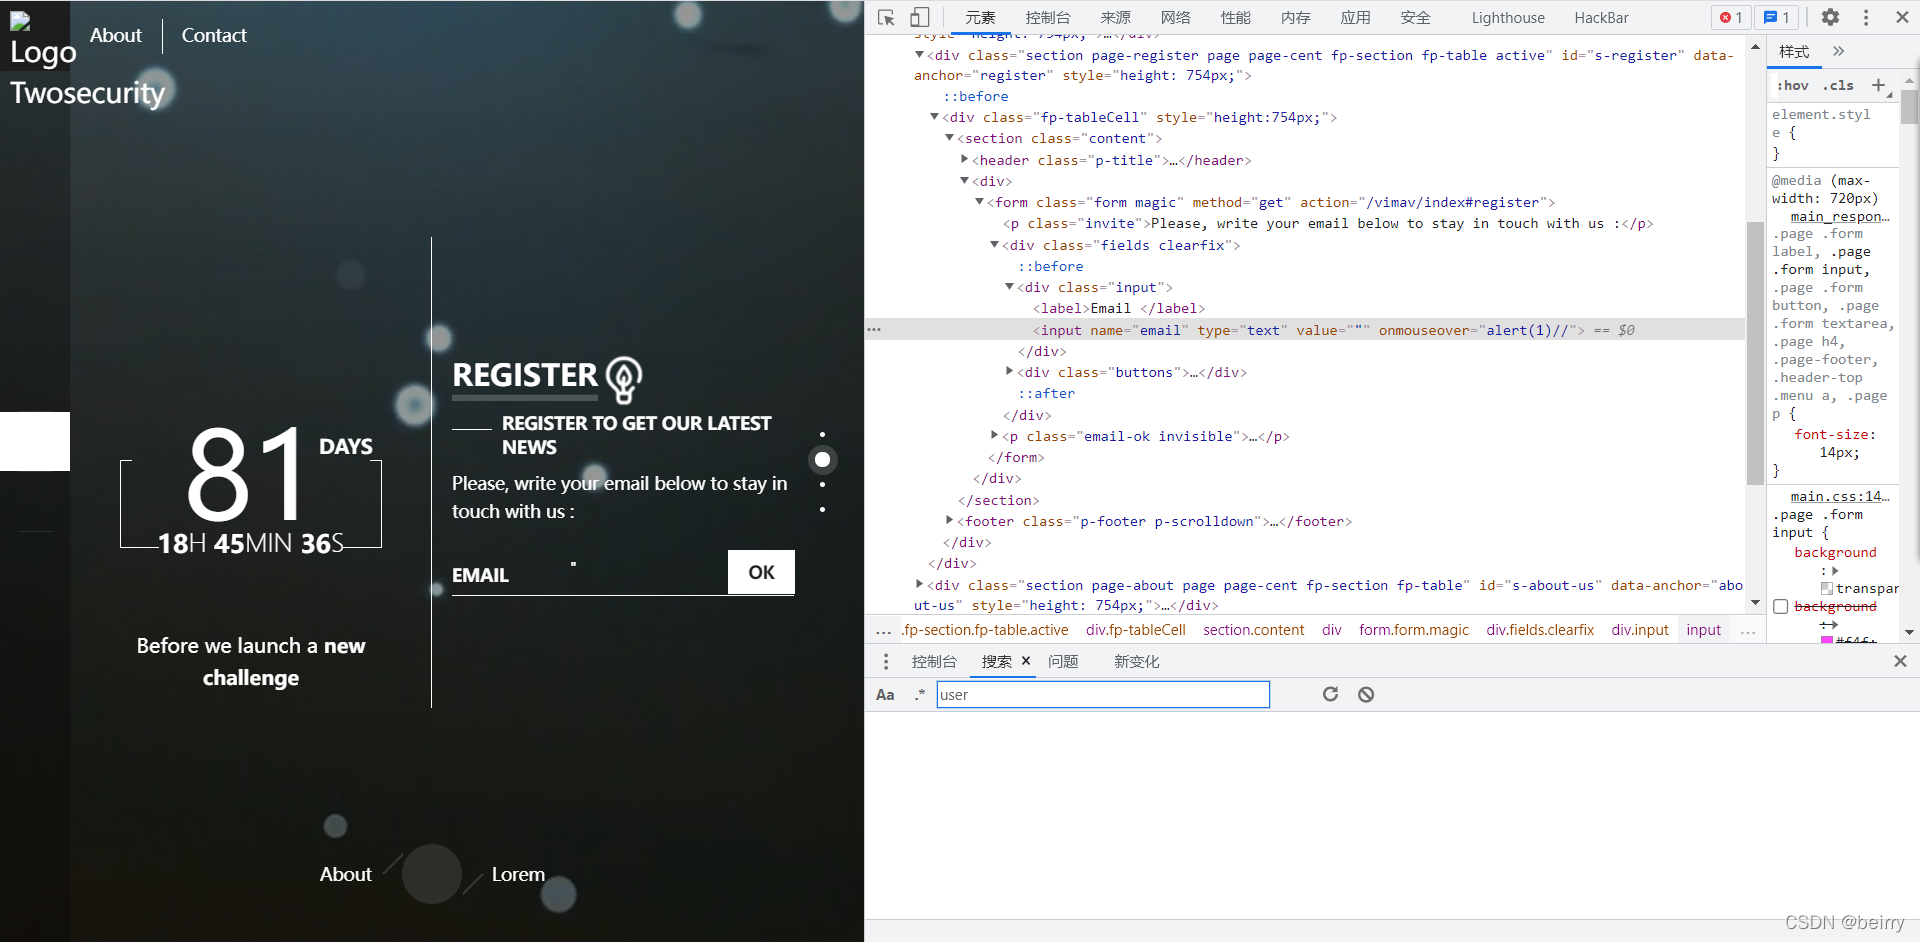Click the red error count badge
This screenshot has height=942, width=1920.
tap(1730, 17)
